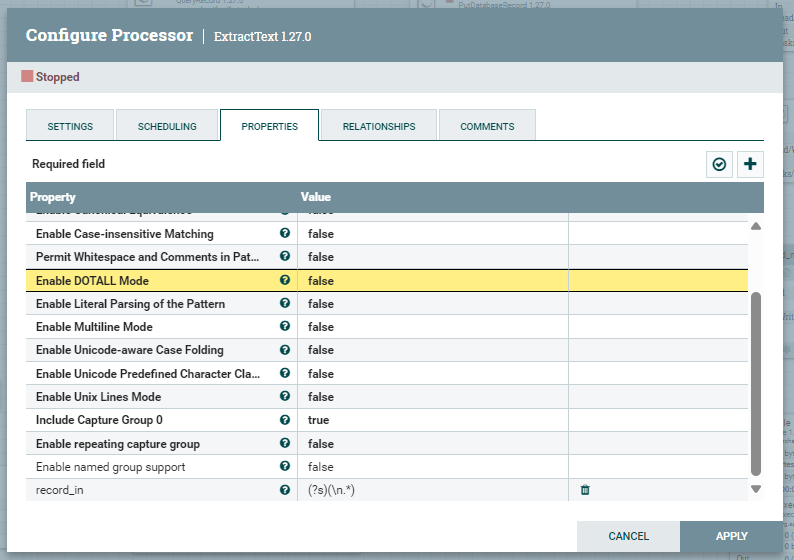Edit the record_in regex value

coord(432,490)
